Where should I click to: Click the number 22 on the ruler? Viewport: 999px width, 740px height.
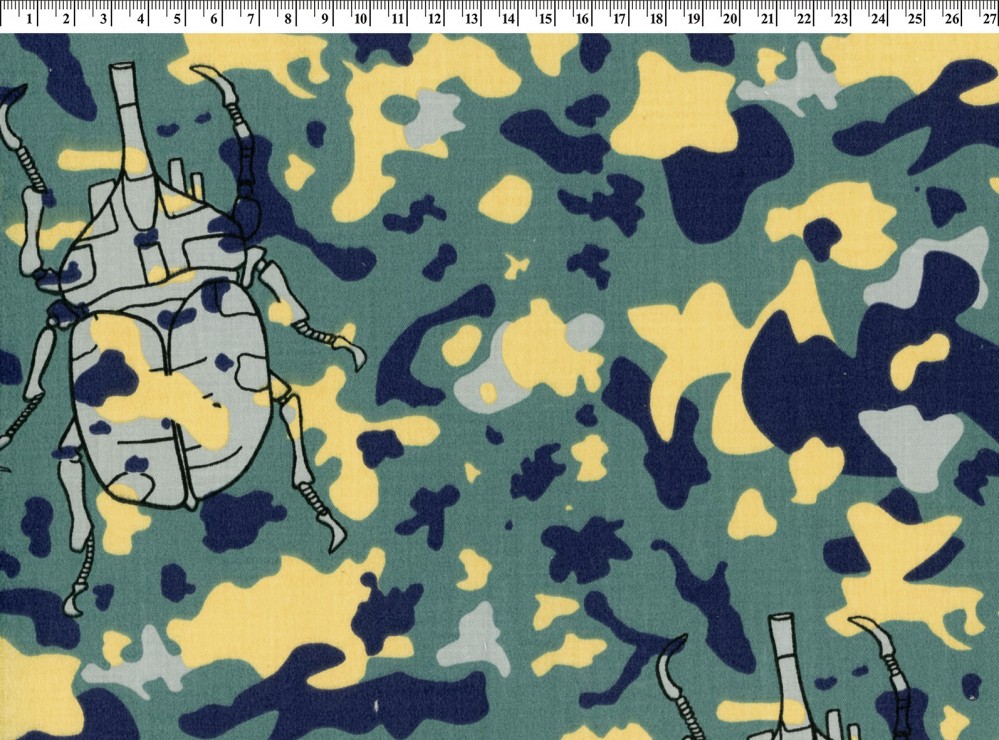pyautogui.click(x=804, y=20)
